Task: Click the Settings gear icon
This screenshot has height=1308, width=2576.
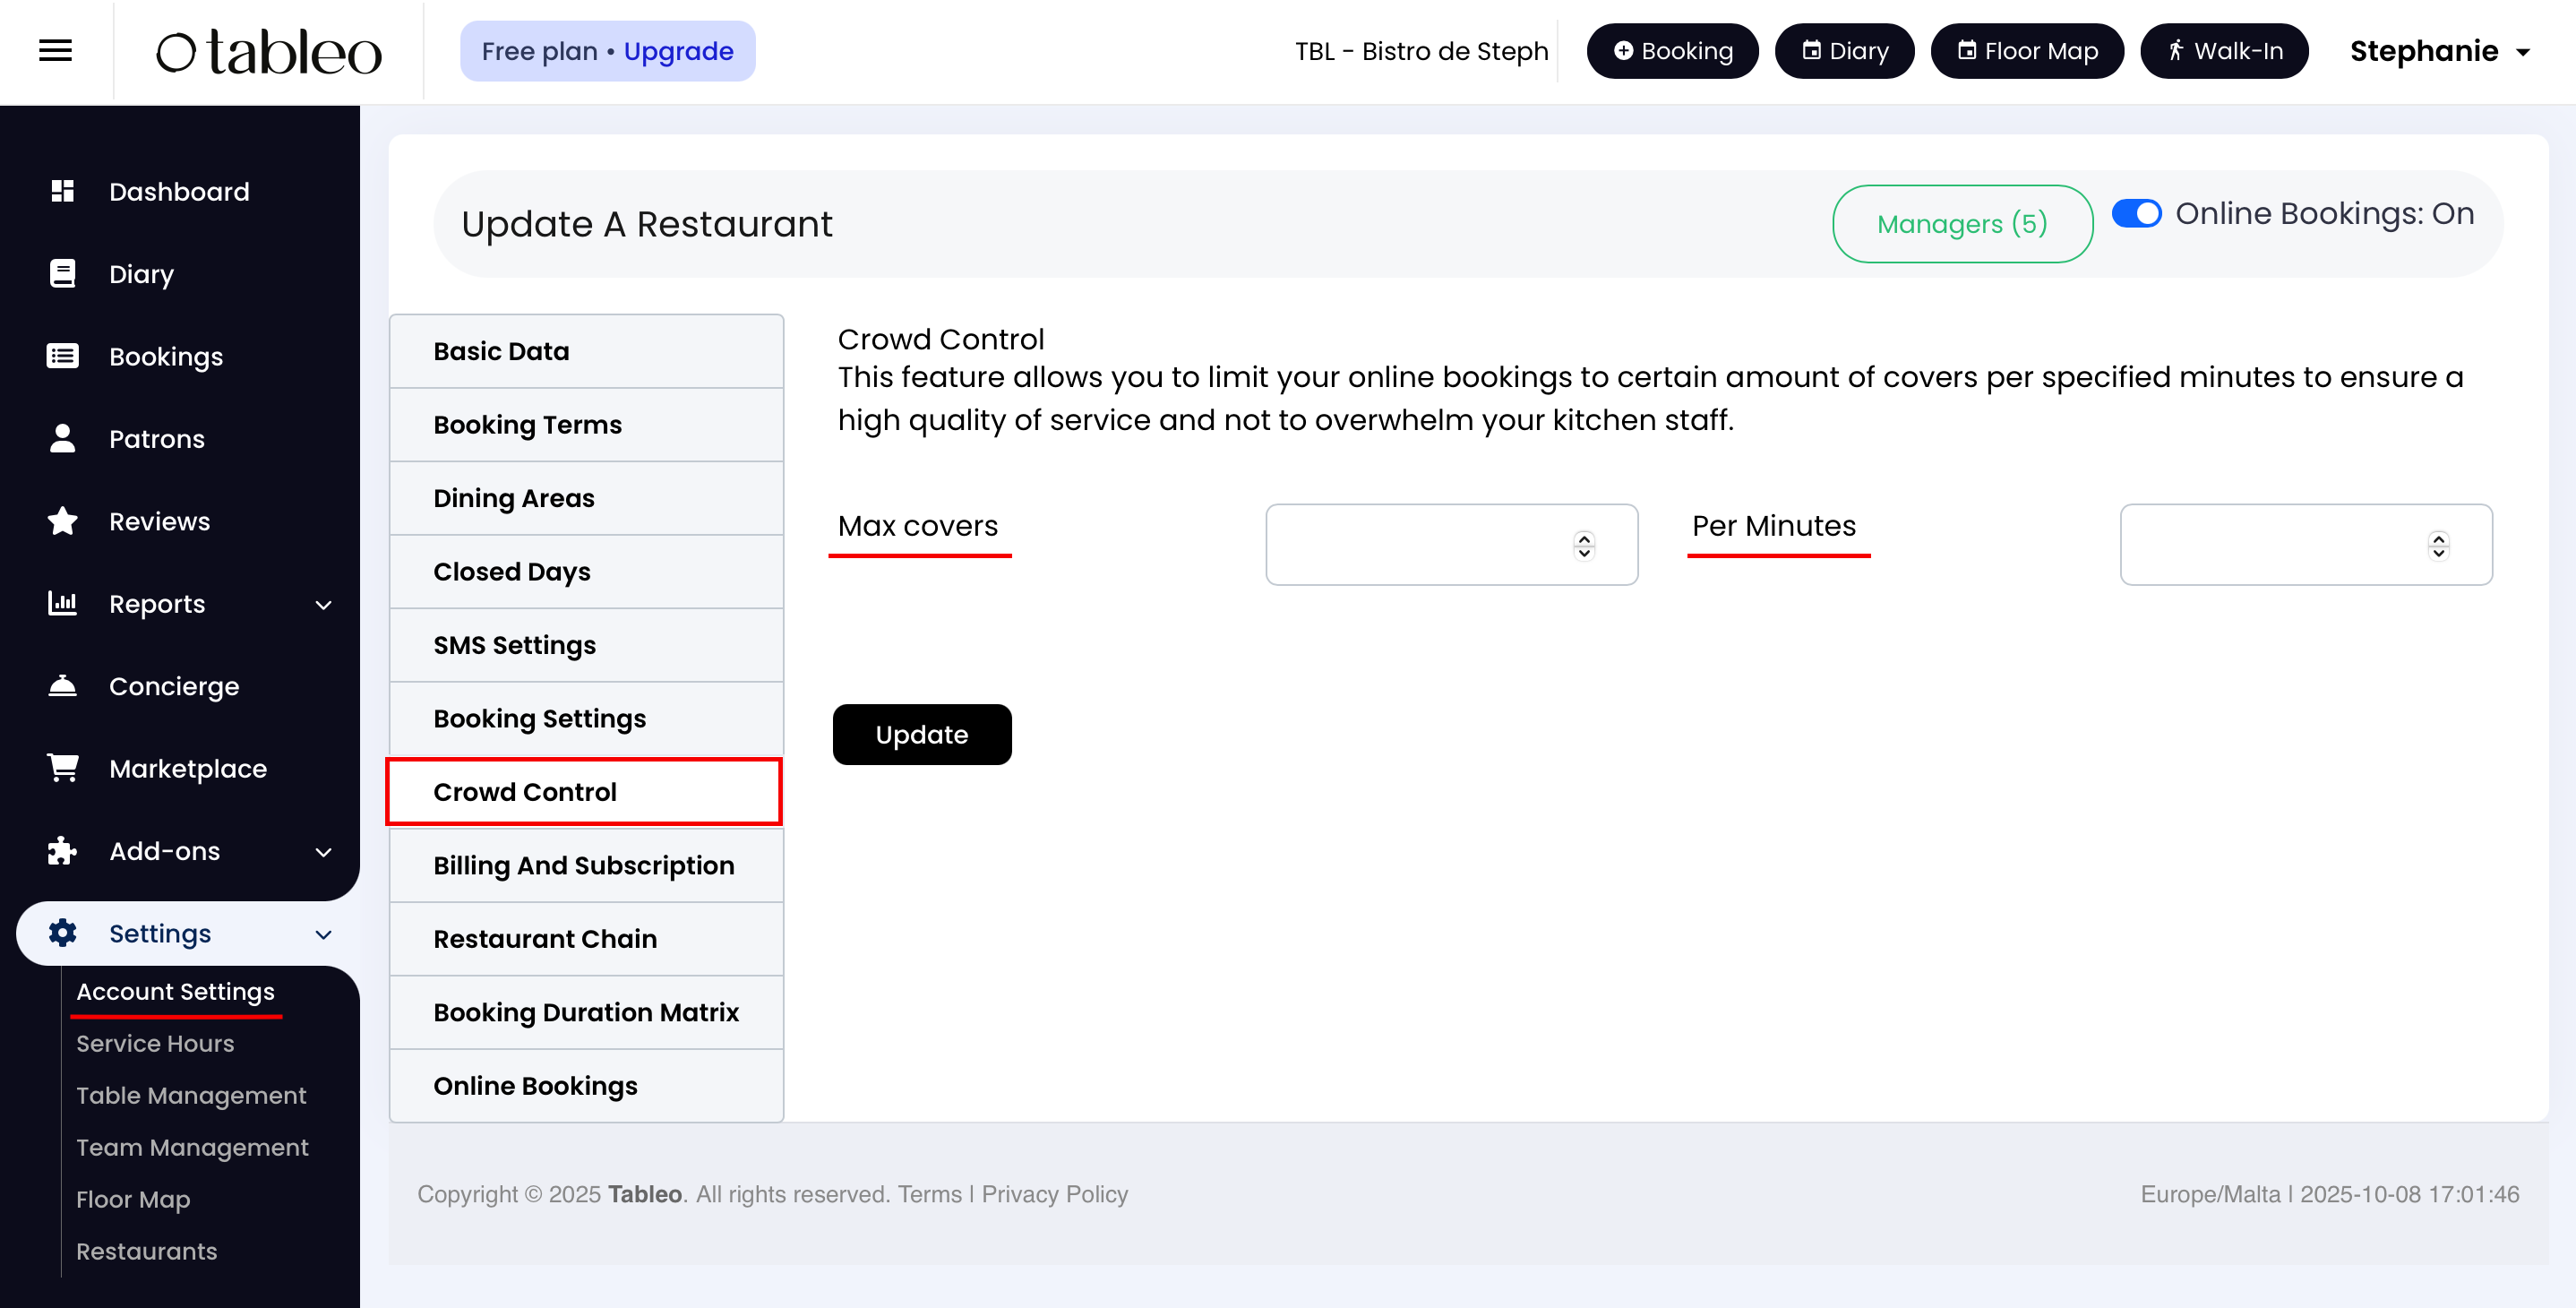Action: pos(63,933)
